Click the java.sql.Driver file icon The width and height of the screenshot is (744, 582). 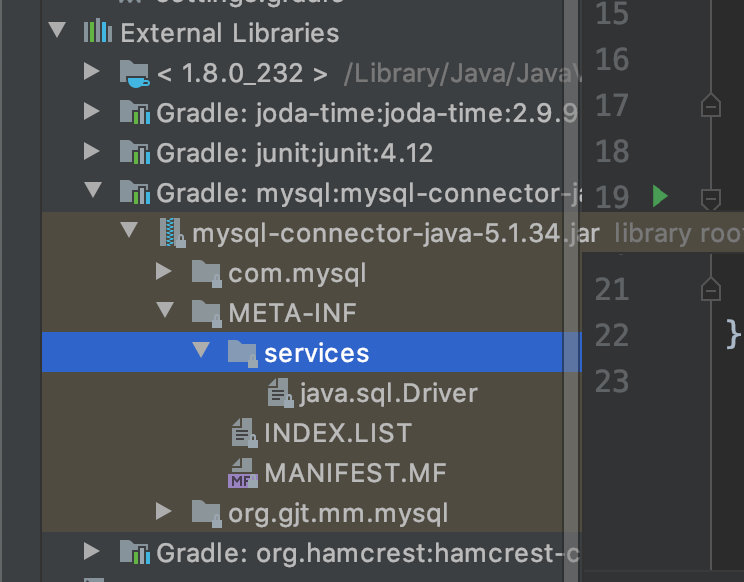(x=280, y=393)
